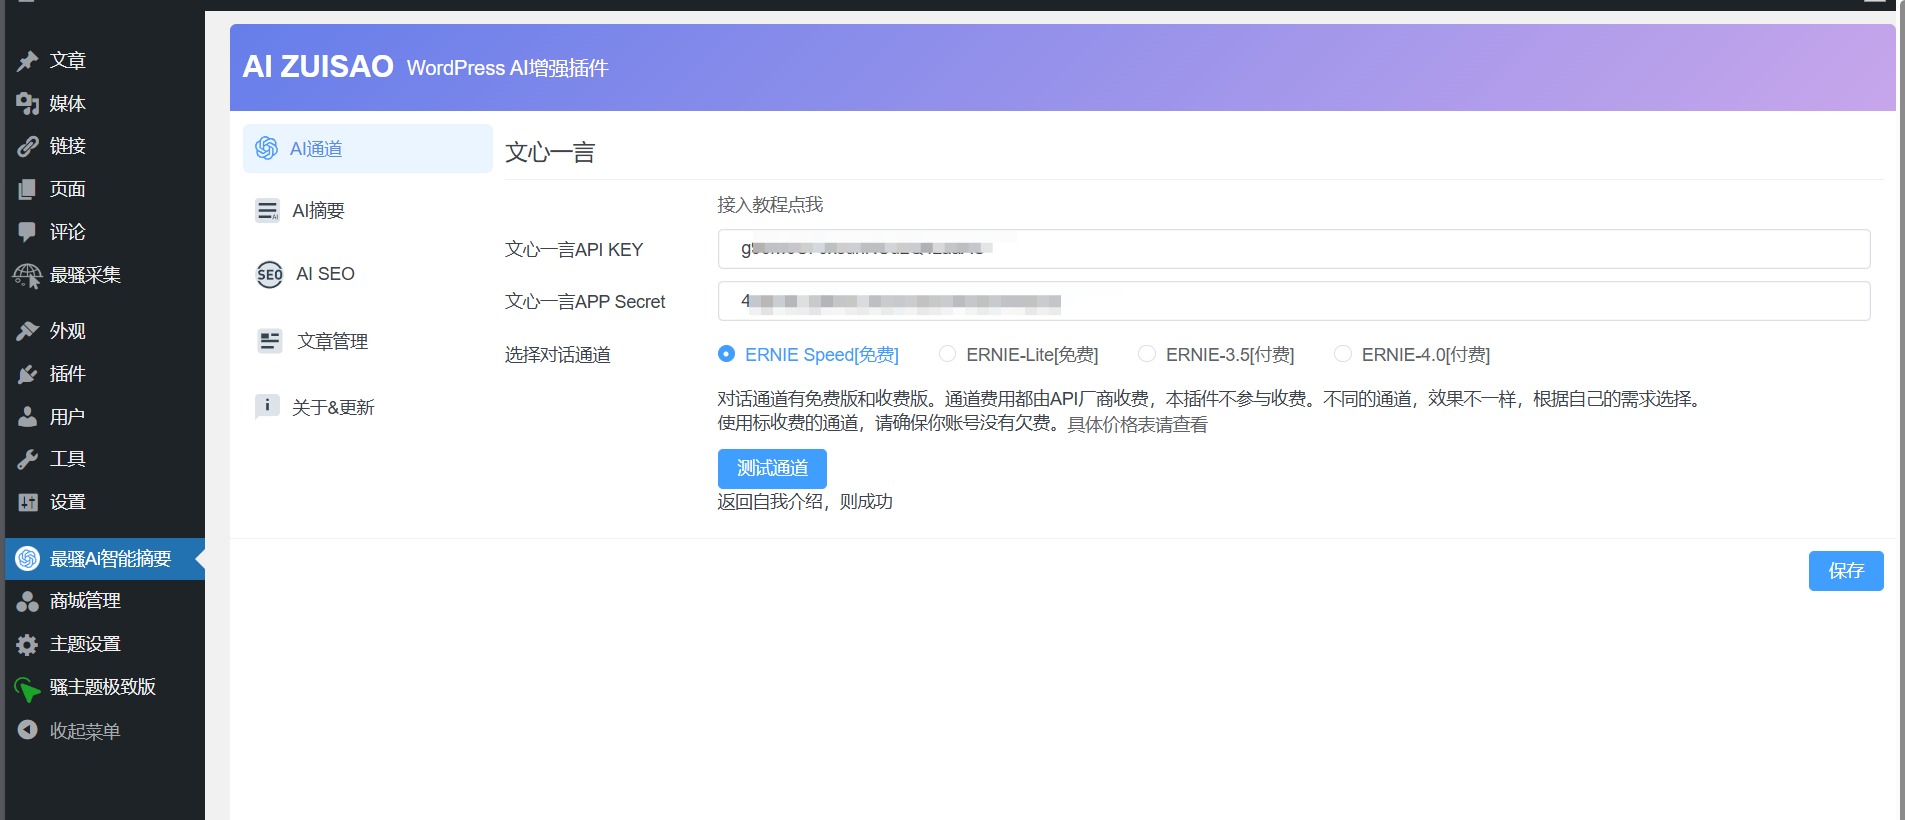Click the chain-link icon next to 链接
This screenshot has width=1905, height=820.
[x=28, y=147]
